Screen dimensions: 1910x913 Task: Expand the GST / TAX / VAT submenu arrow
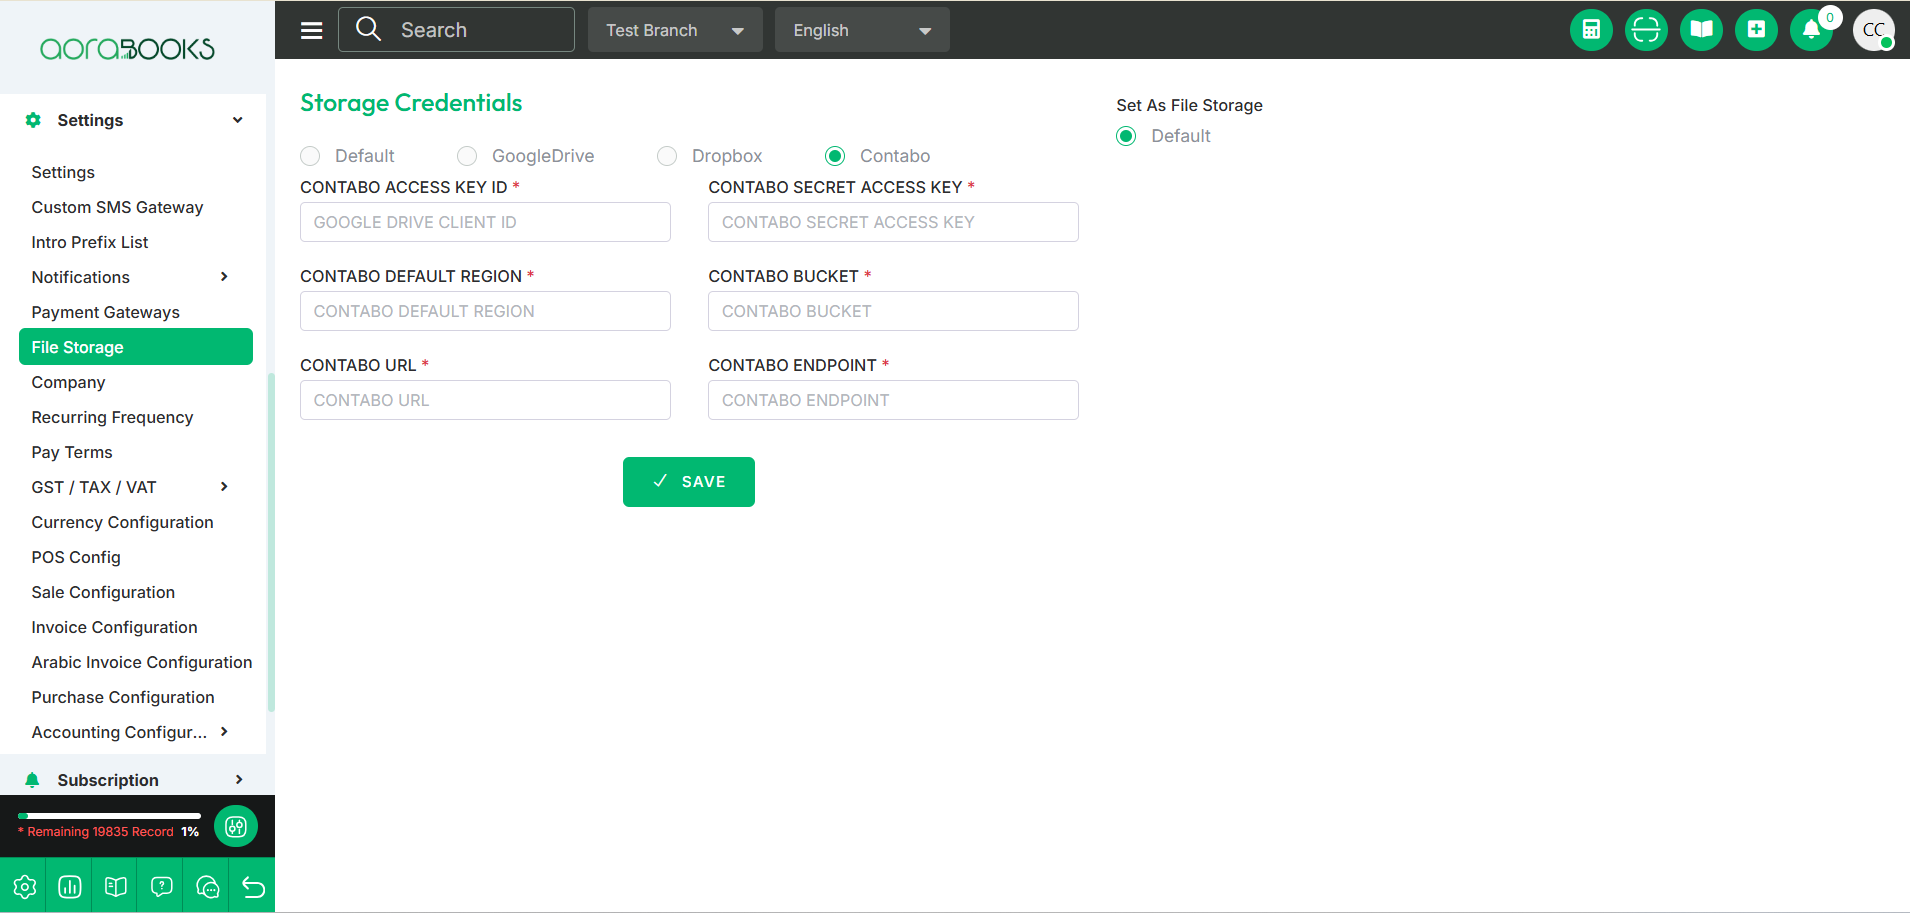coord(224,487)
